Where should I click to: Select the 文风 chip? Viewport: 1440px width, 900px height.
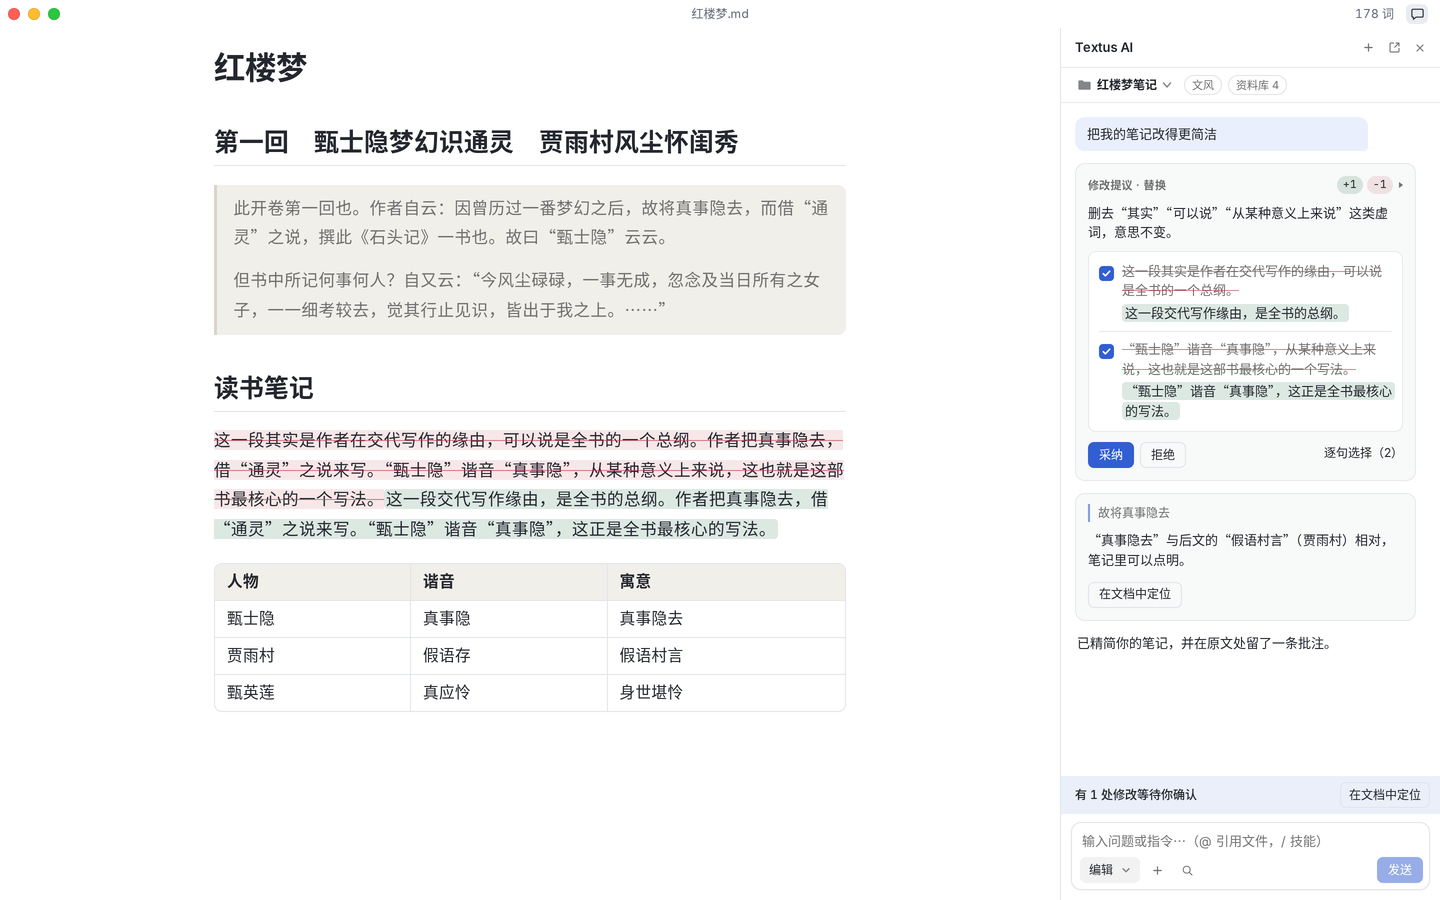1203,85
